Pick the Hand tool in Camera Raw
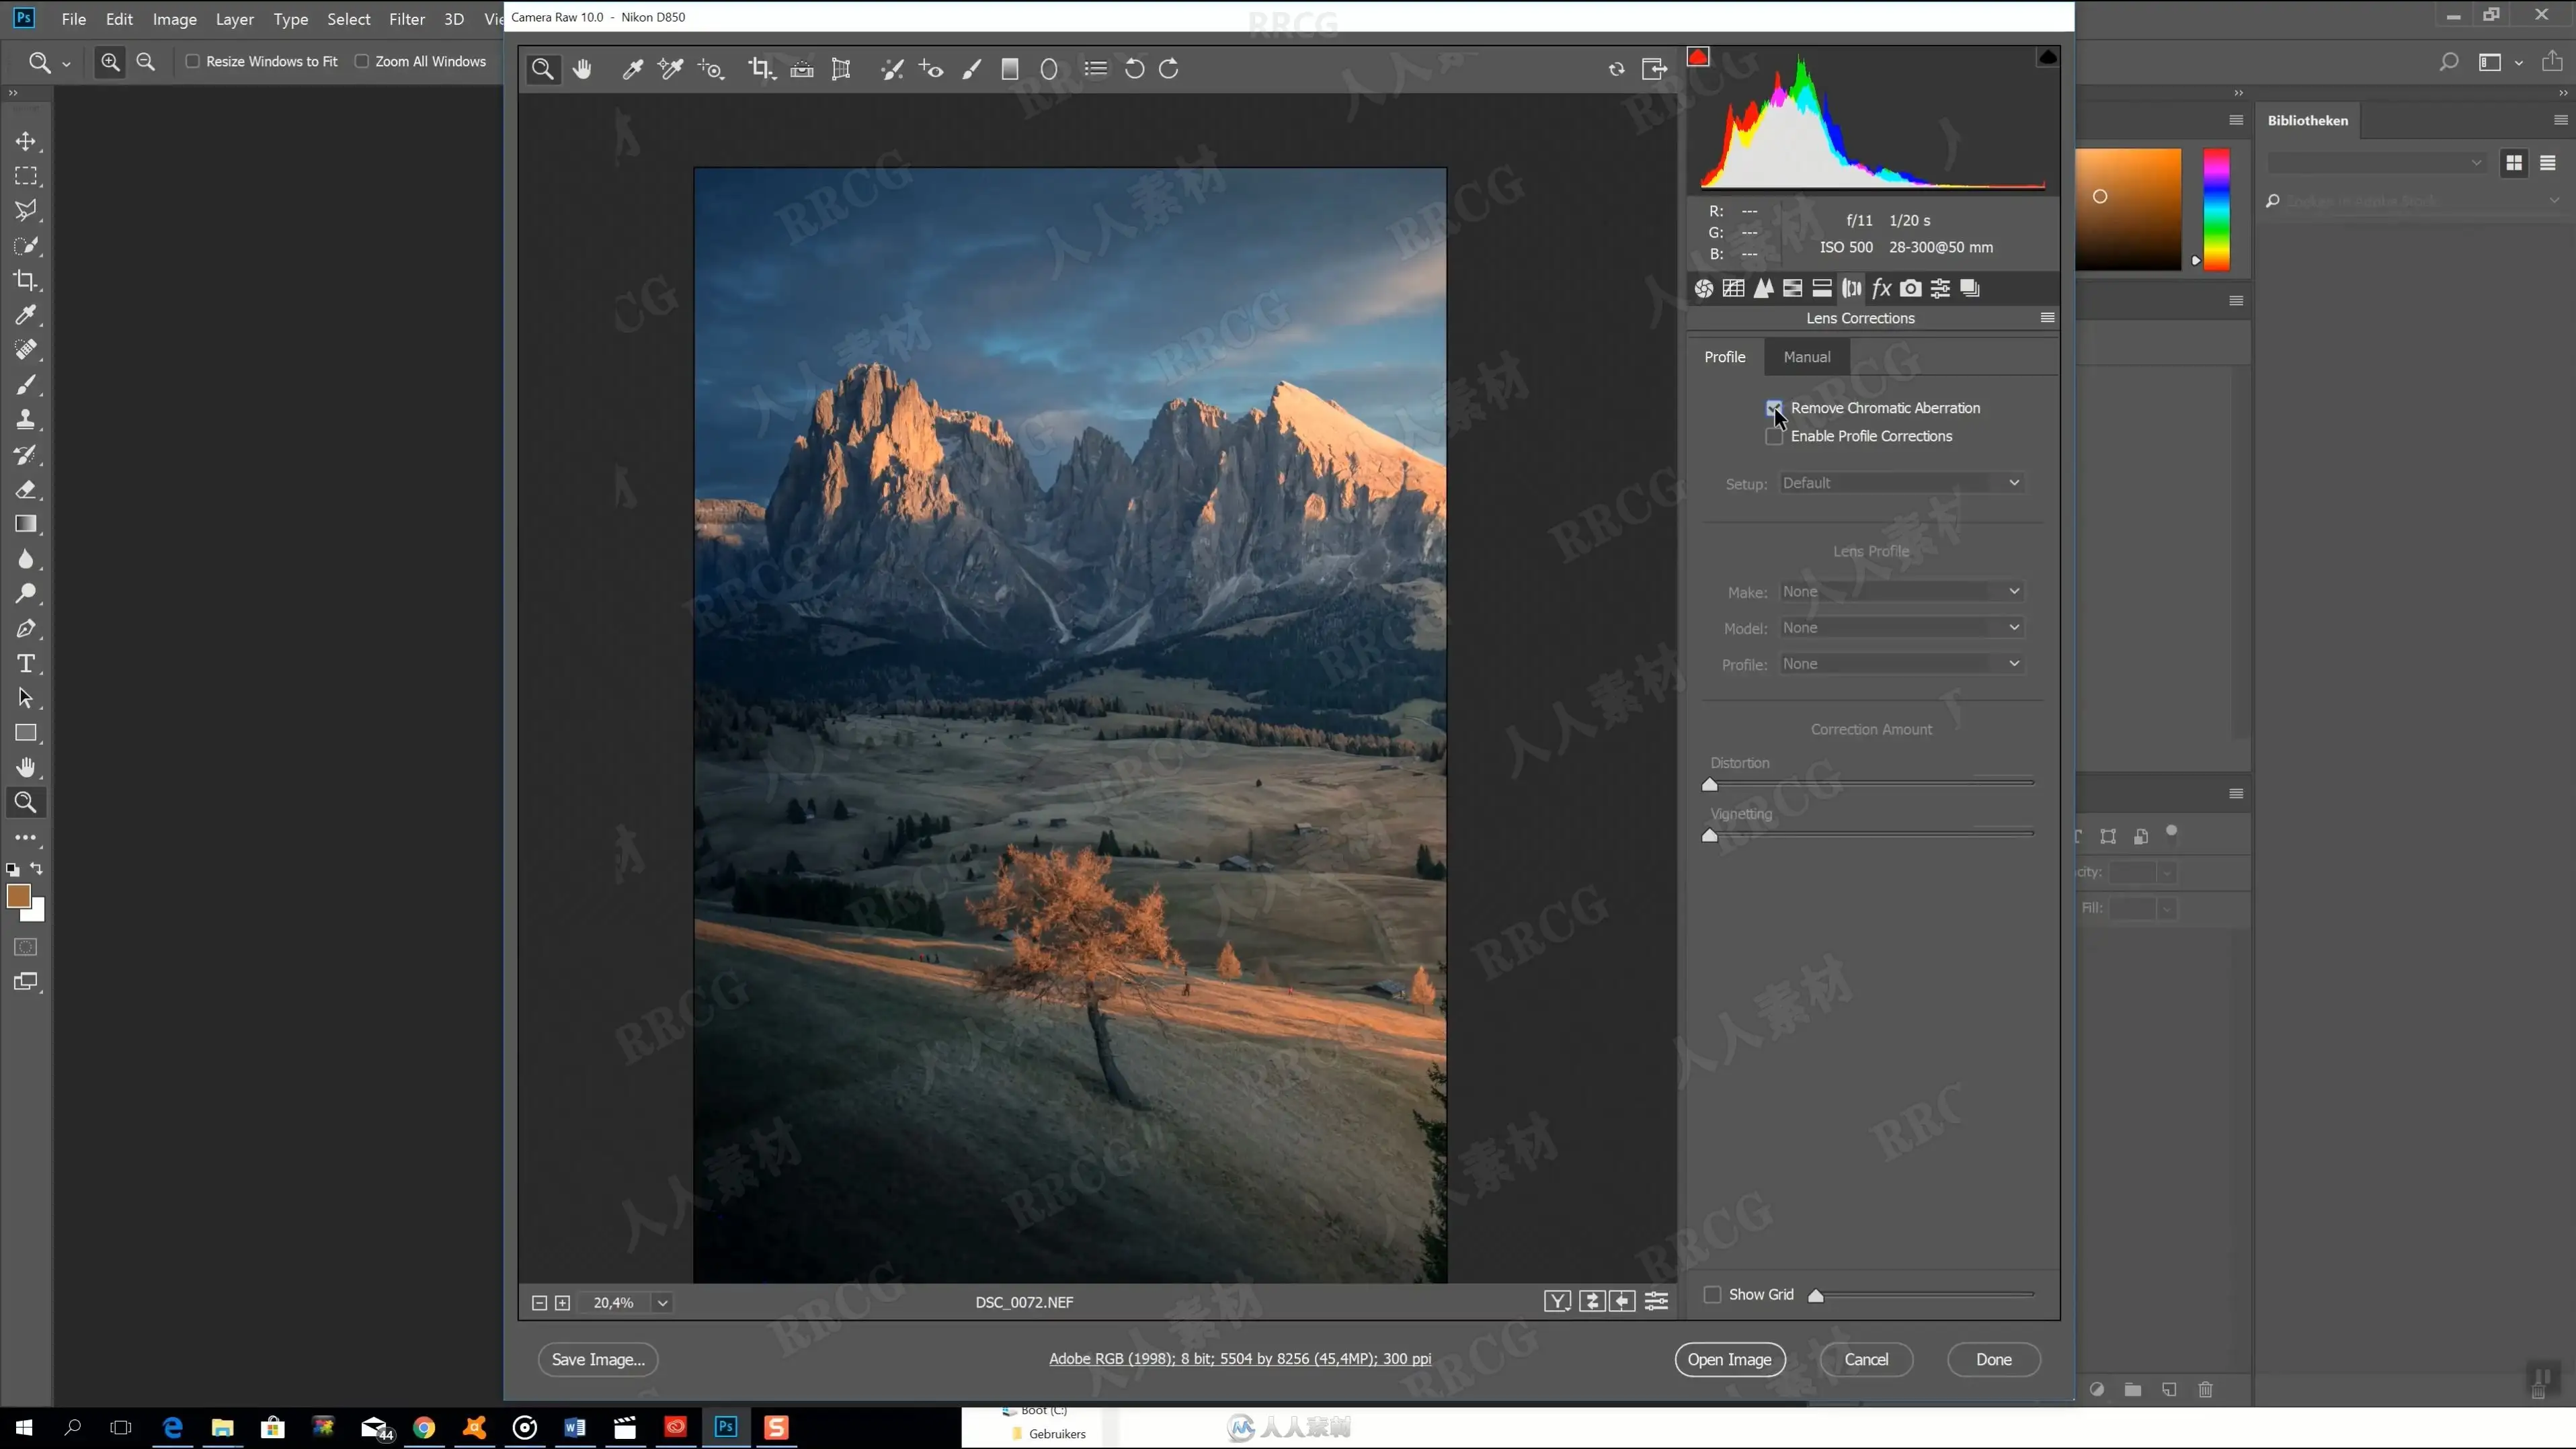This screenshot has height=1449, width=2576. pyautogui.click(x=582, y=69)
